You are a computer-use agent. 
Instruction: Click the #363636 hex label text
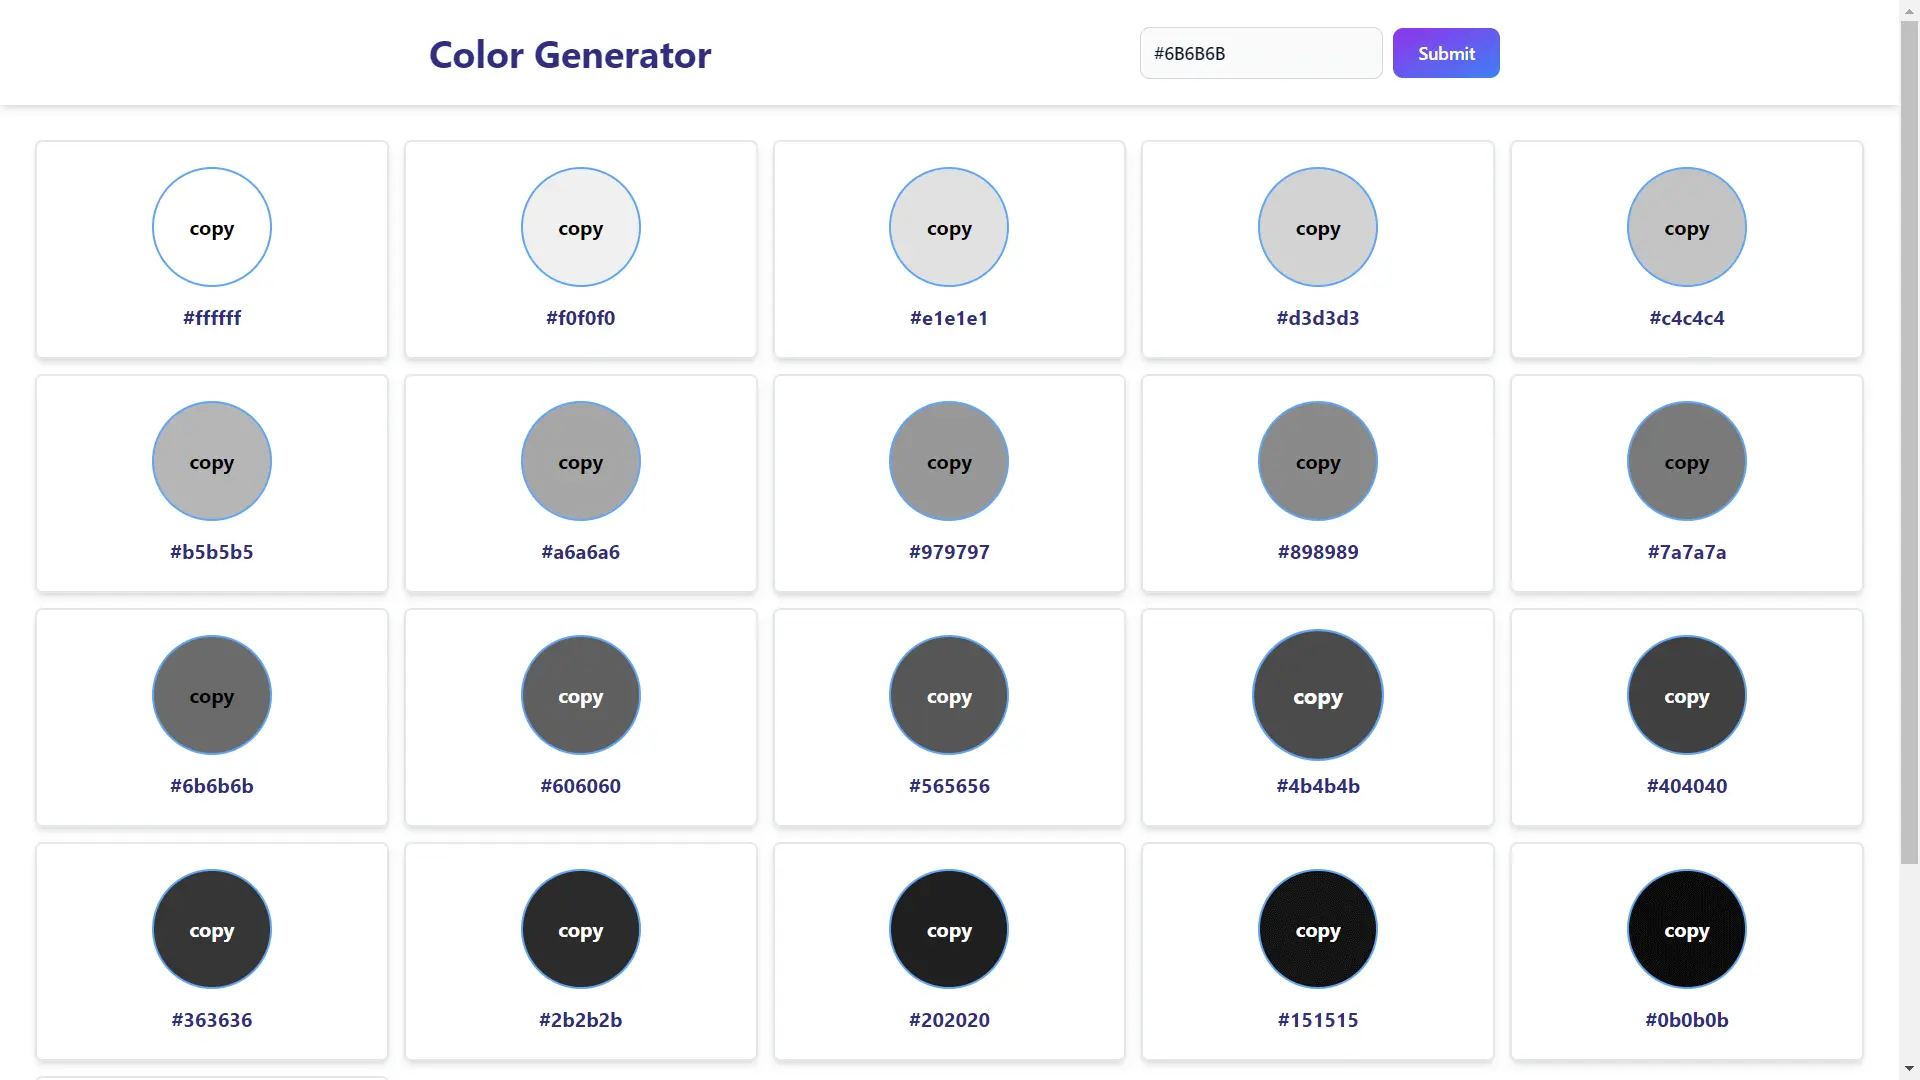[x=211, y=1019]
